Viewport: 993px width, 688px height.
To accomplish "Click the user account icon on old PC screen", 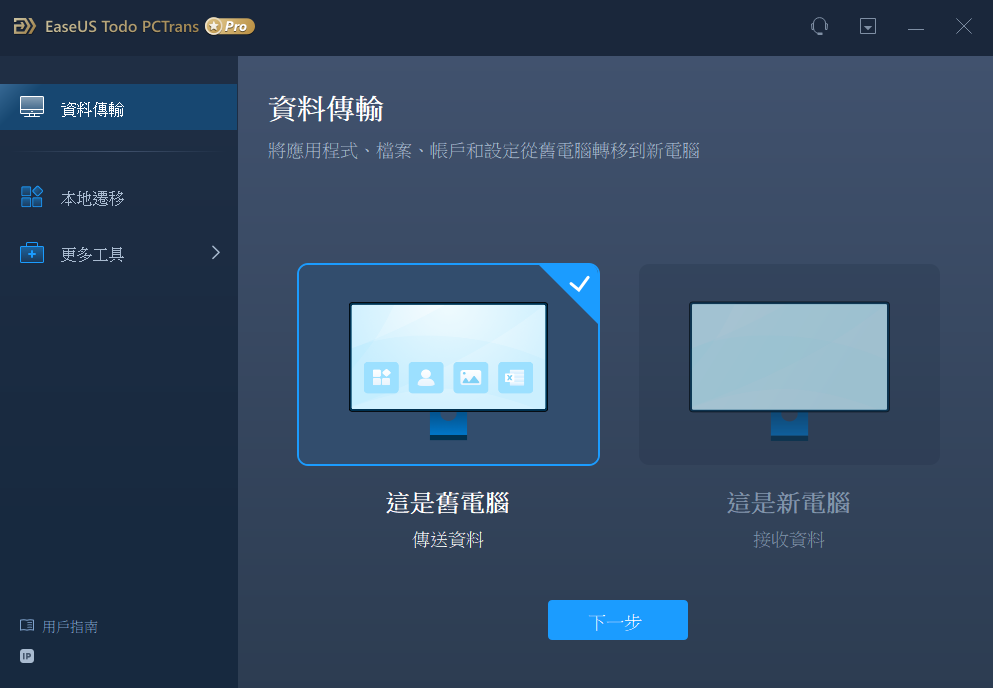I will (426, 378).
